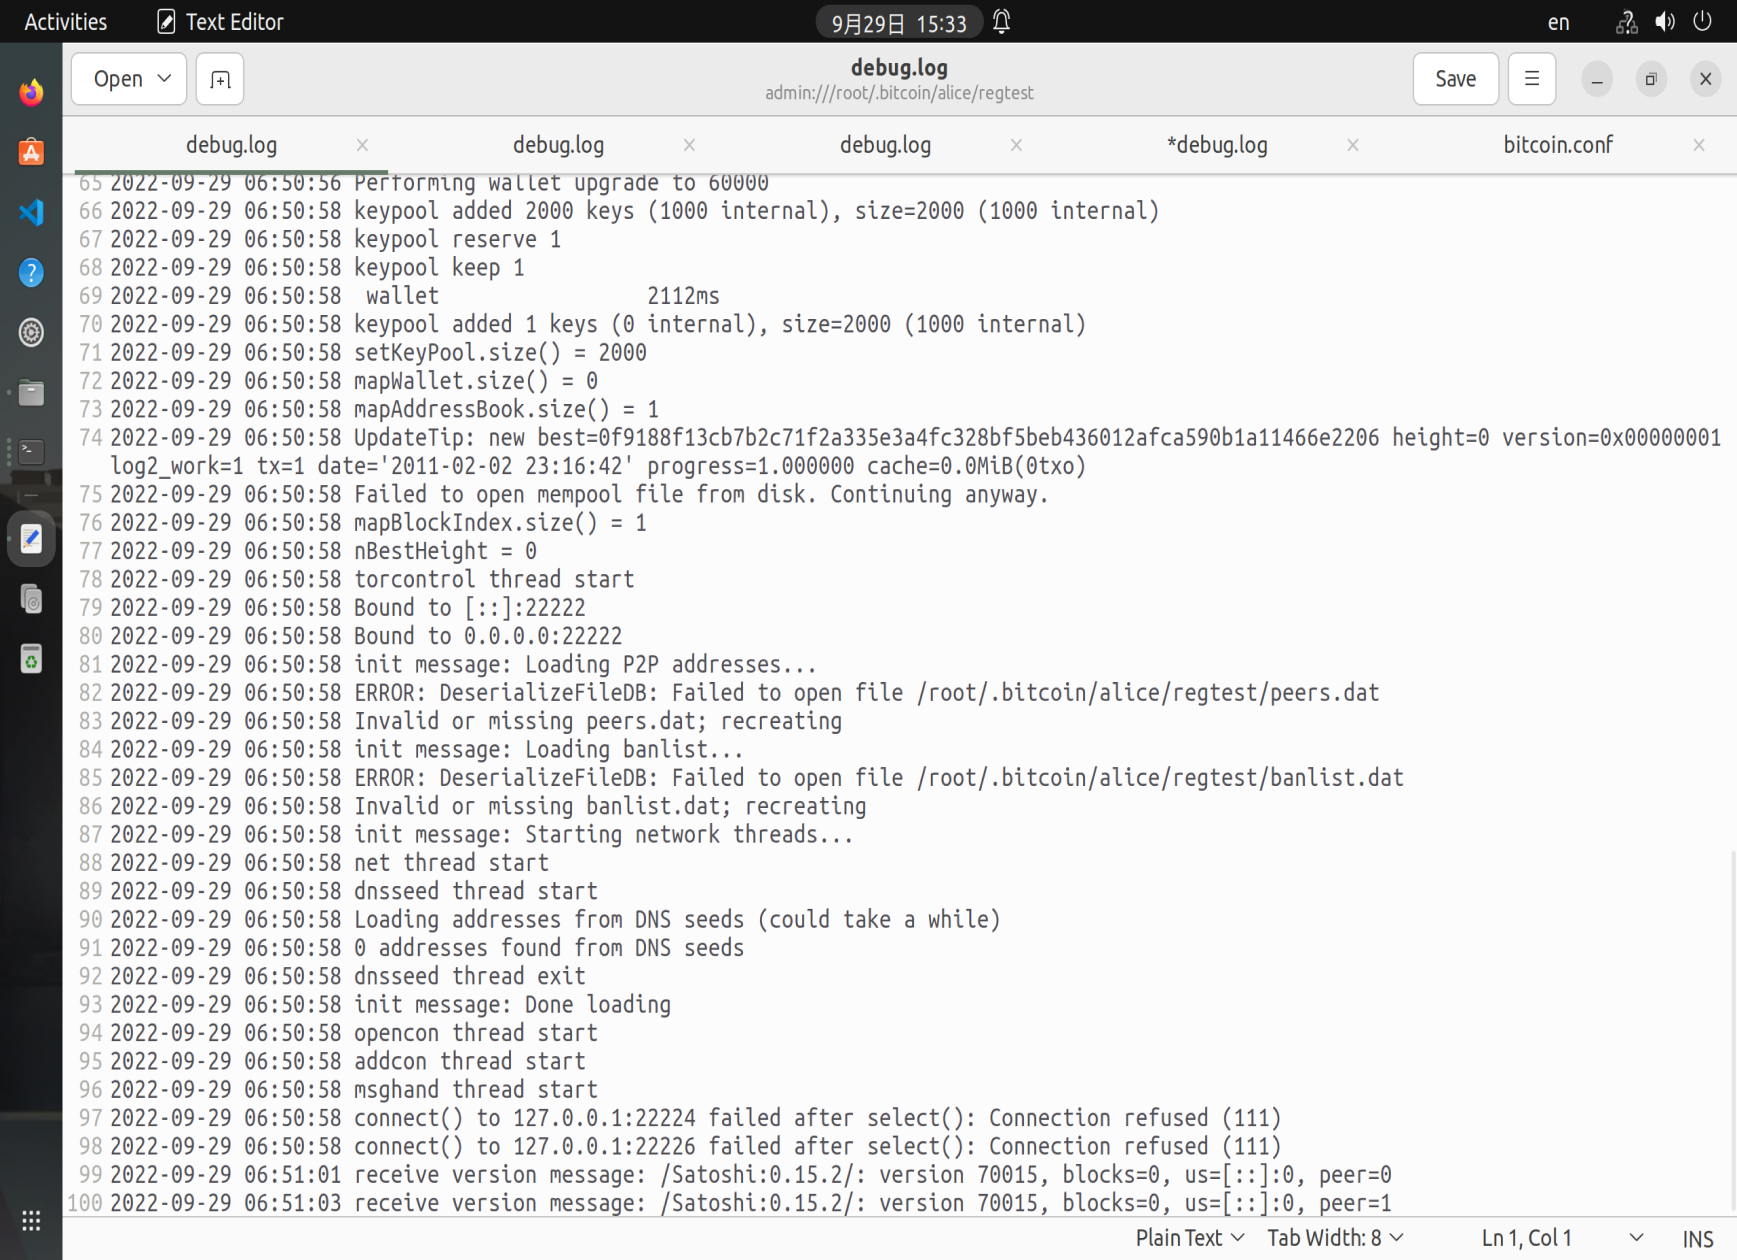Switch to the modified *debug.log tab
This screenshot has width=1737, height=1260.
(x=1216, y=145)
